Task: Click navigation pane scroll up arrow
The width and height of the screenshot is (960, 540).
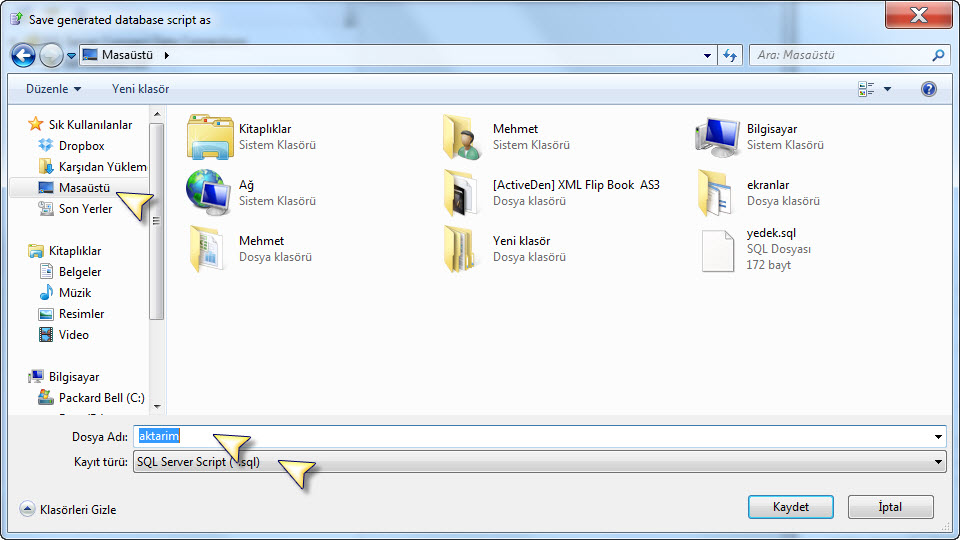Action: point(157,114)
